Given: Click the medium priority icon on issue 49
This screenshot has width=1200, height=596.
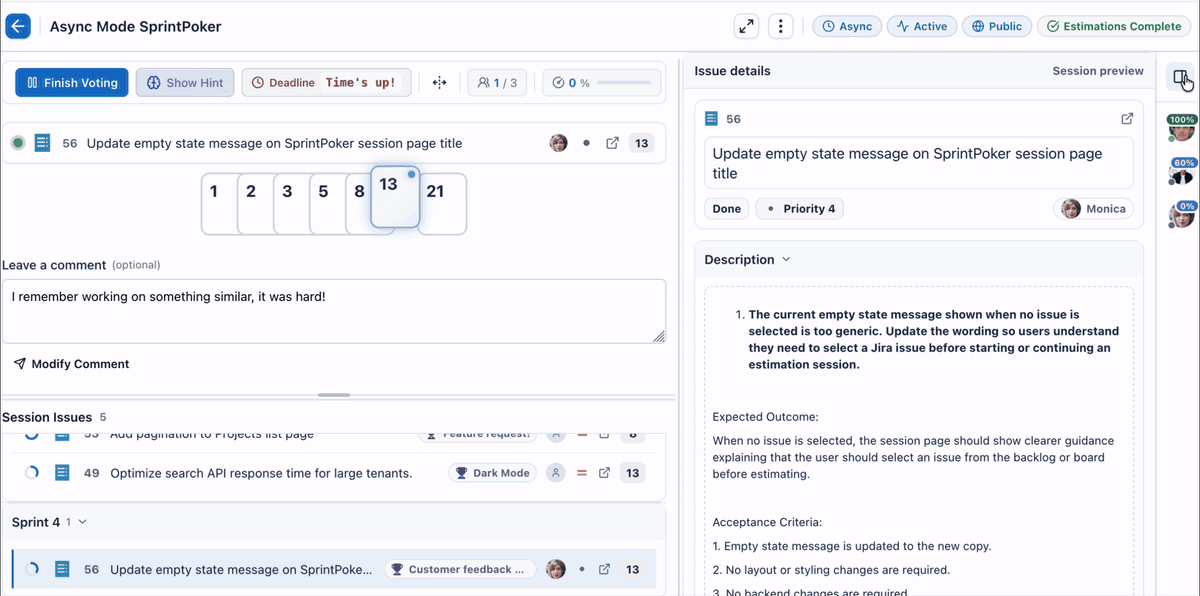Looking at the screenshot, I should [x=581, y=473].
